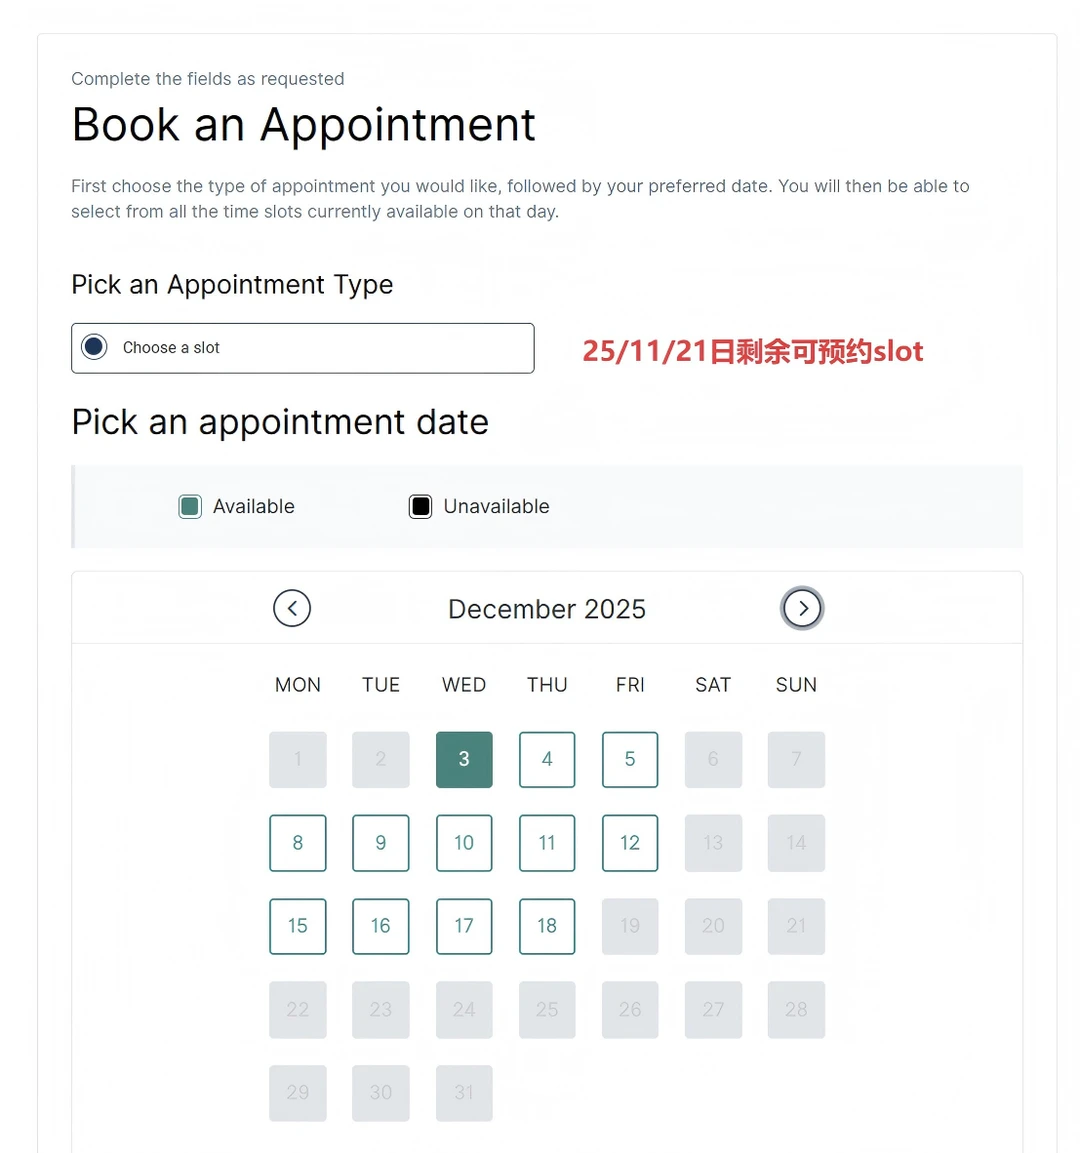Choose Friday December 5
Image resolution: width=1080 pixels, height=1153 pixels.
[x=630, y=759]
